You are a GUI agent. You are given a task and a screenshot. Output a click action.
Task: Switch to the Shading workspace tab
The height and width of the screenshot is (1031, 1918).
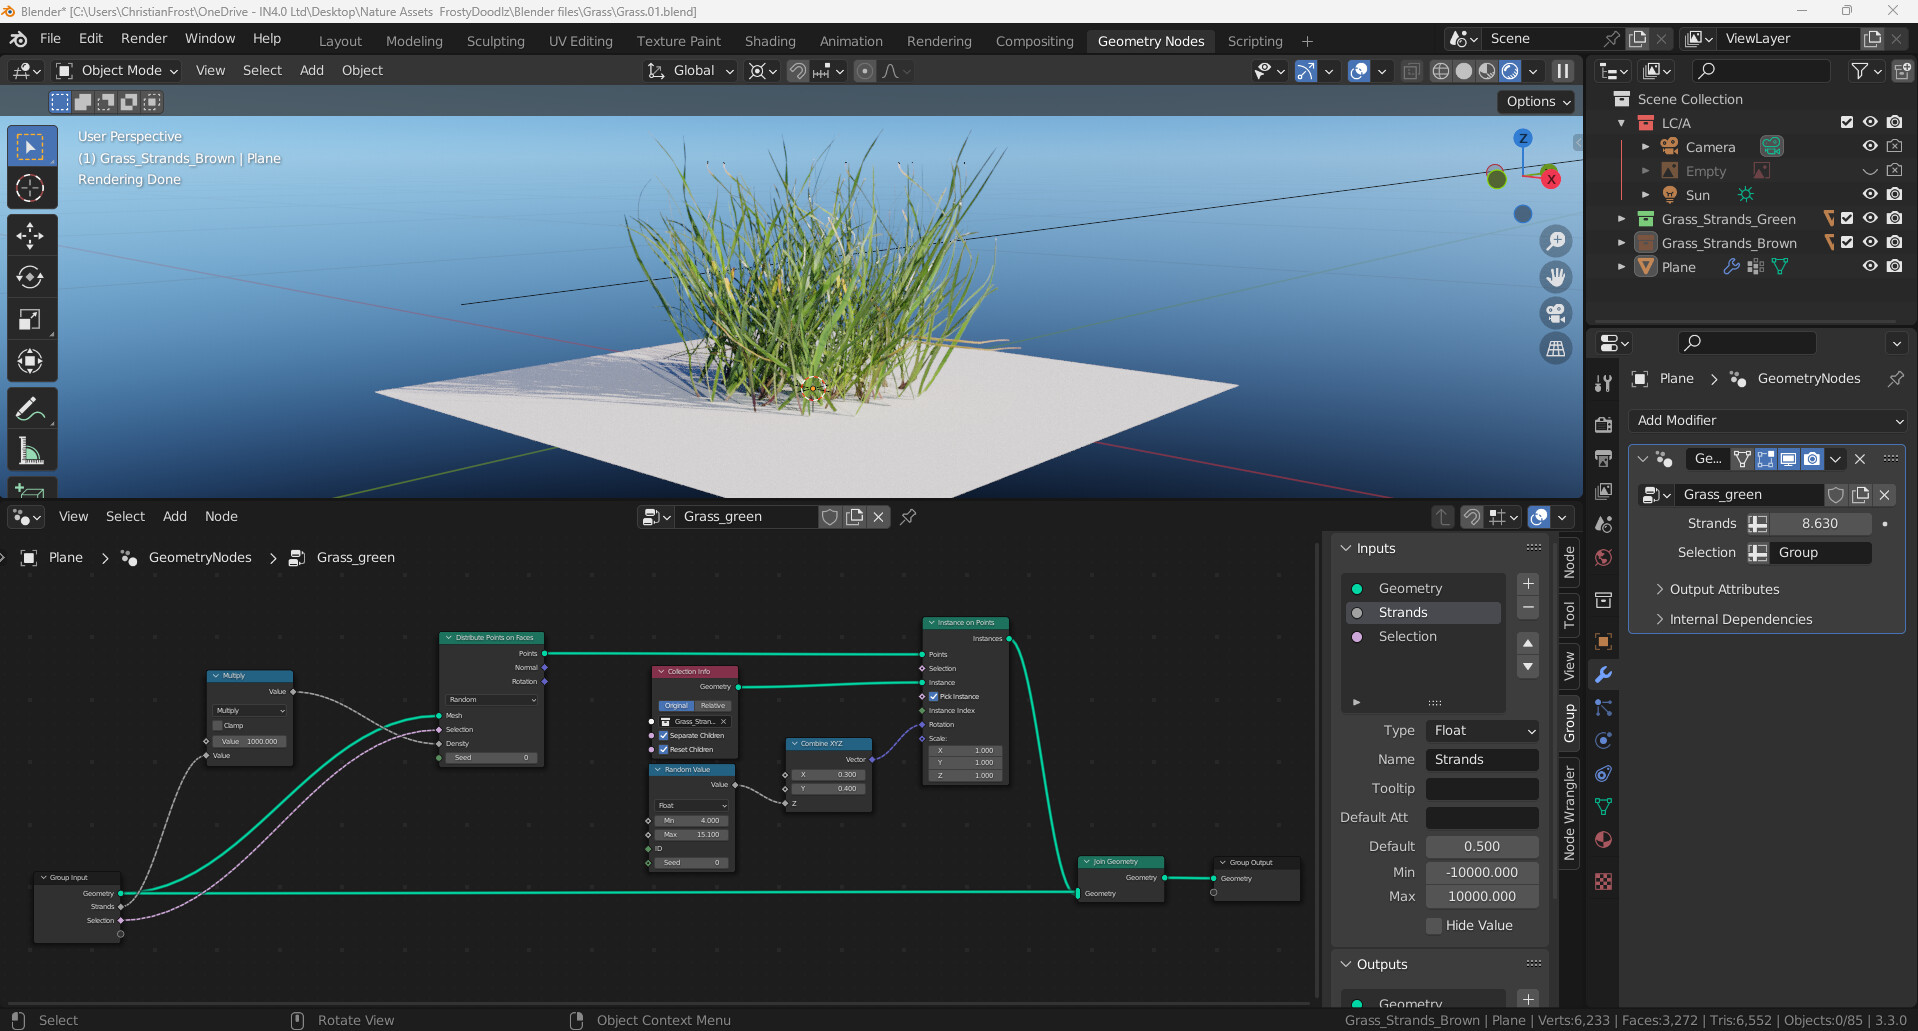(770, 41)
